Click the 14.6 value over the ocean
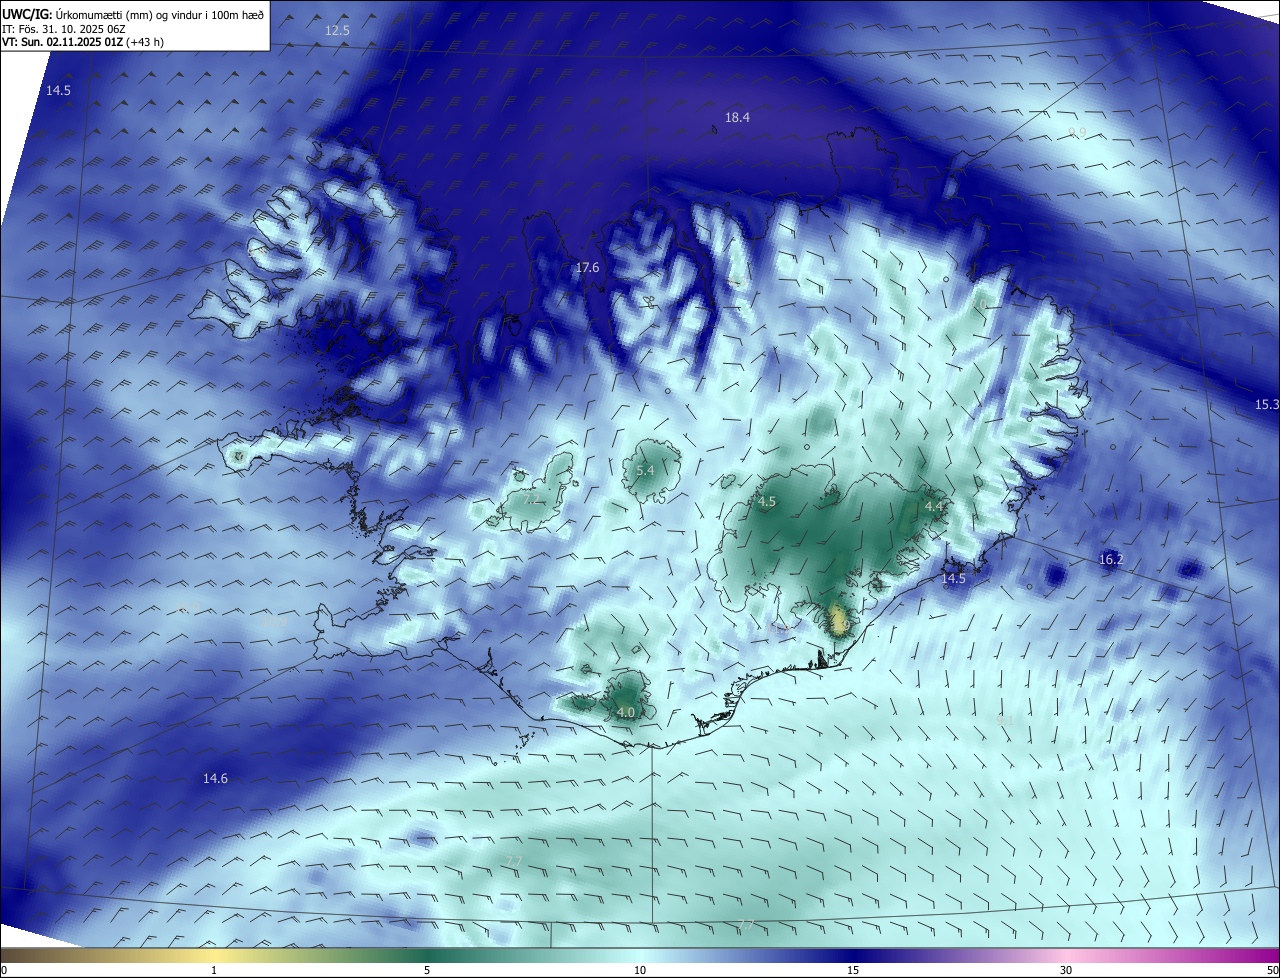This screenshot has height=978, width=1280. point(215,779)
